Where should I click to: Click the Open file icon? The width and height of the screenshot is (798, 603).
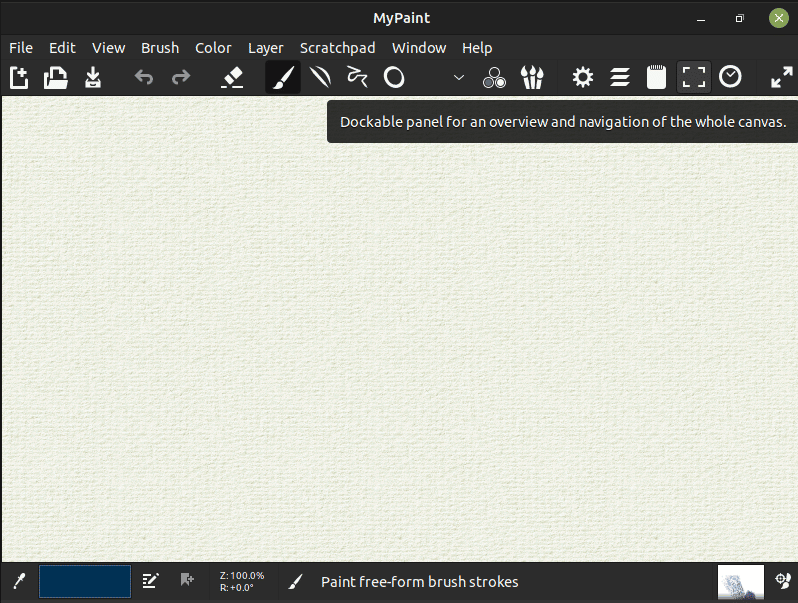(55, 78)
